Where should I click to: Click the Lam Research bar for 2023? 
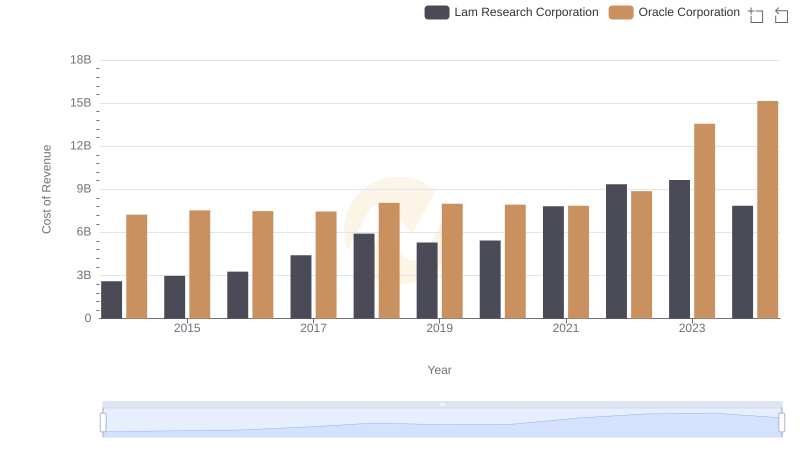tap(679, 249)
